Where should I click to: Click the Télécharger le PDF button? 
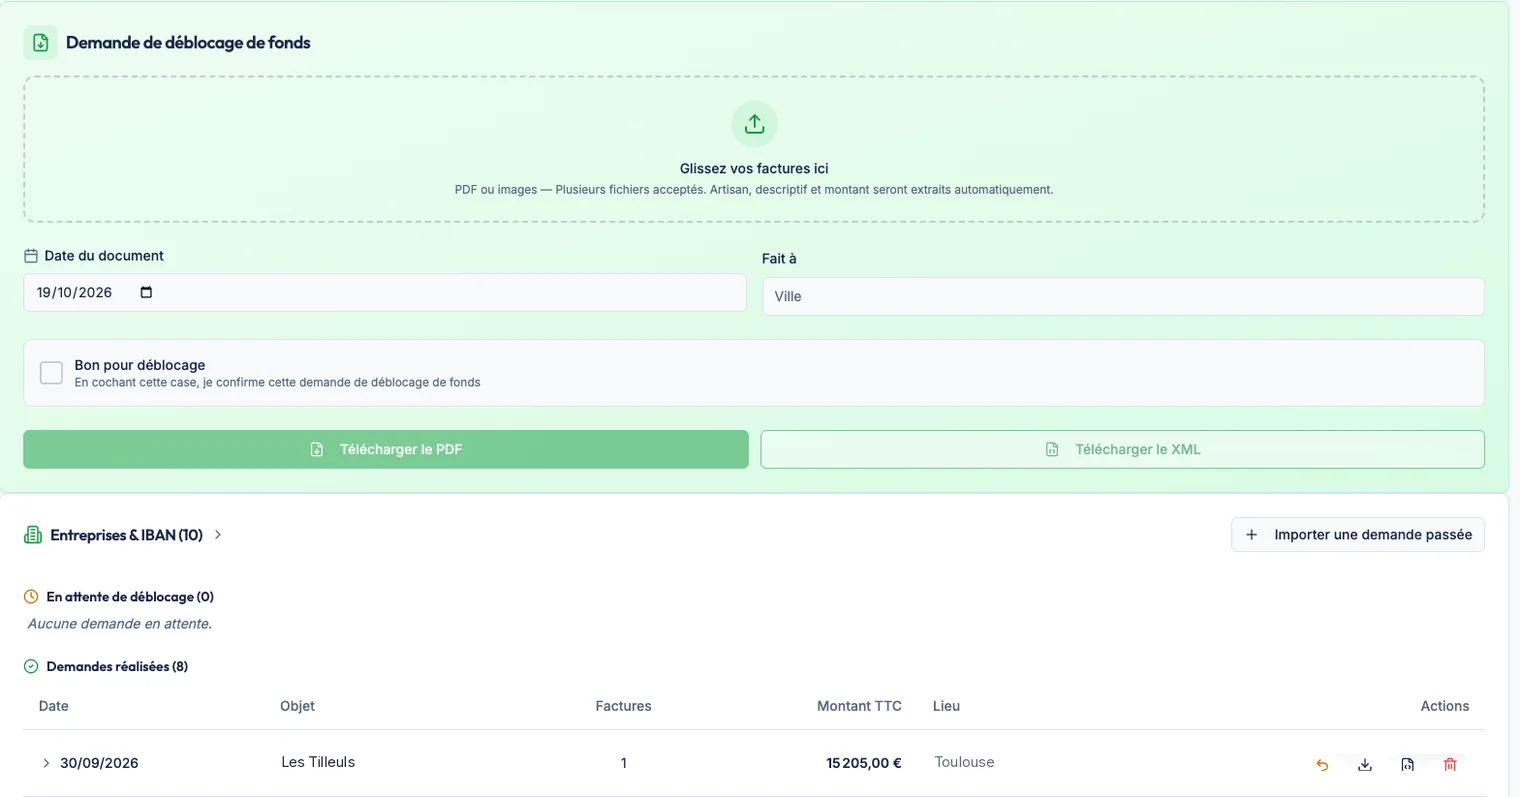click(x=386, y=449)
